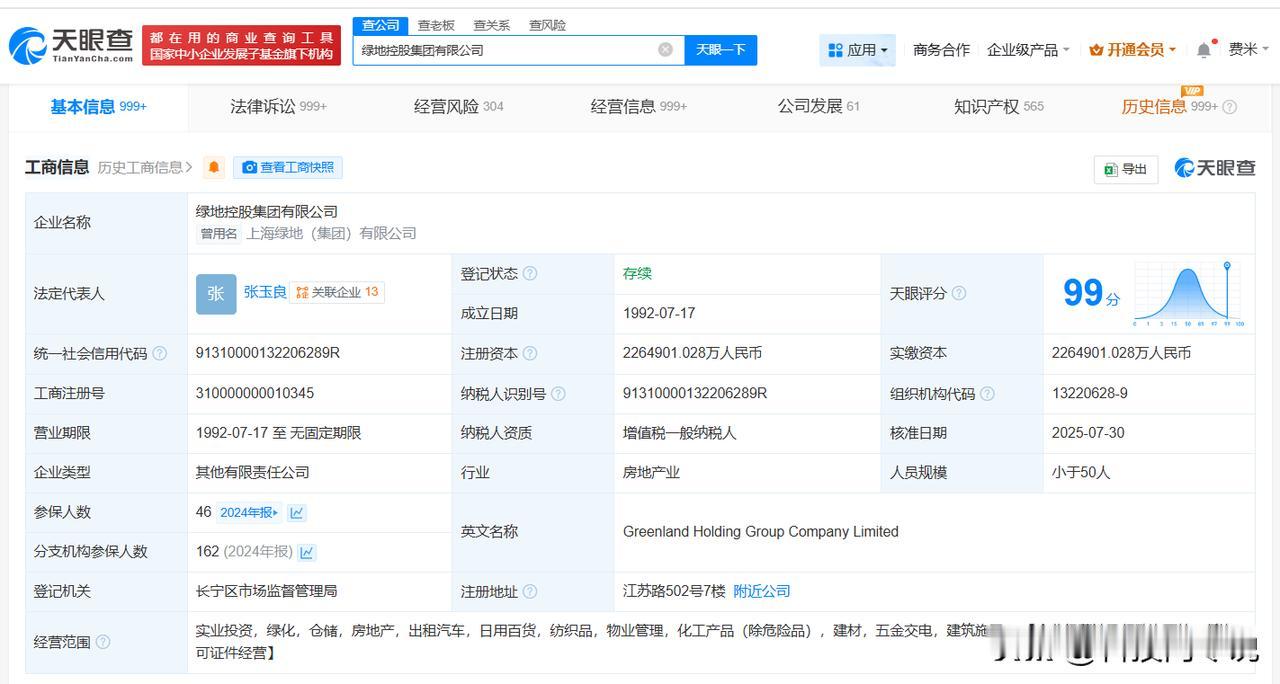The width and height of the screenshot is (1280, 684).
Task: Click the 导出 export button
Action: click(1126, 169)
